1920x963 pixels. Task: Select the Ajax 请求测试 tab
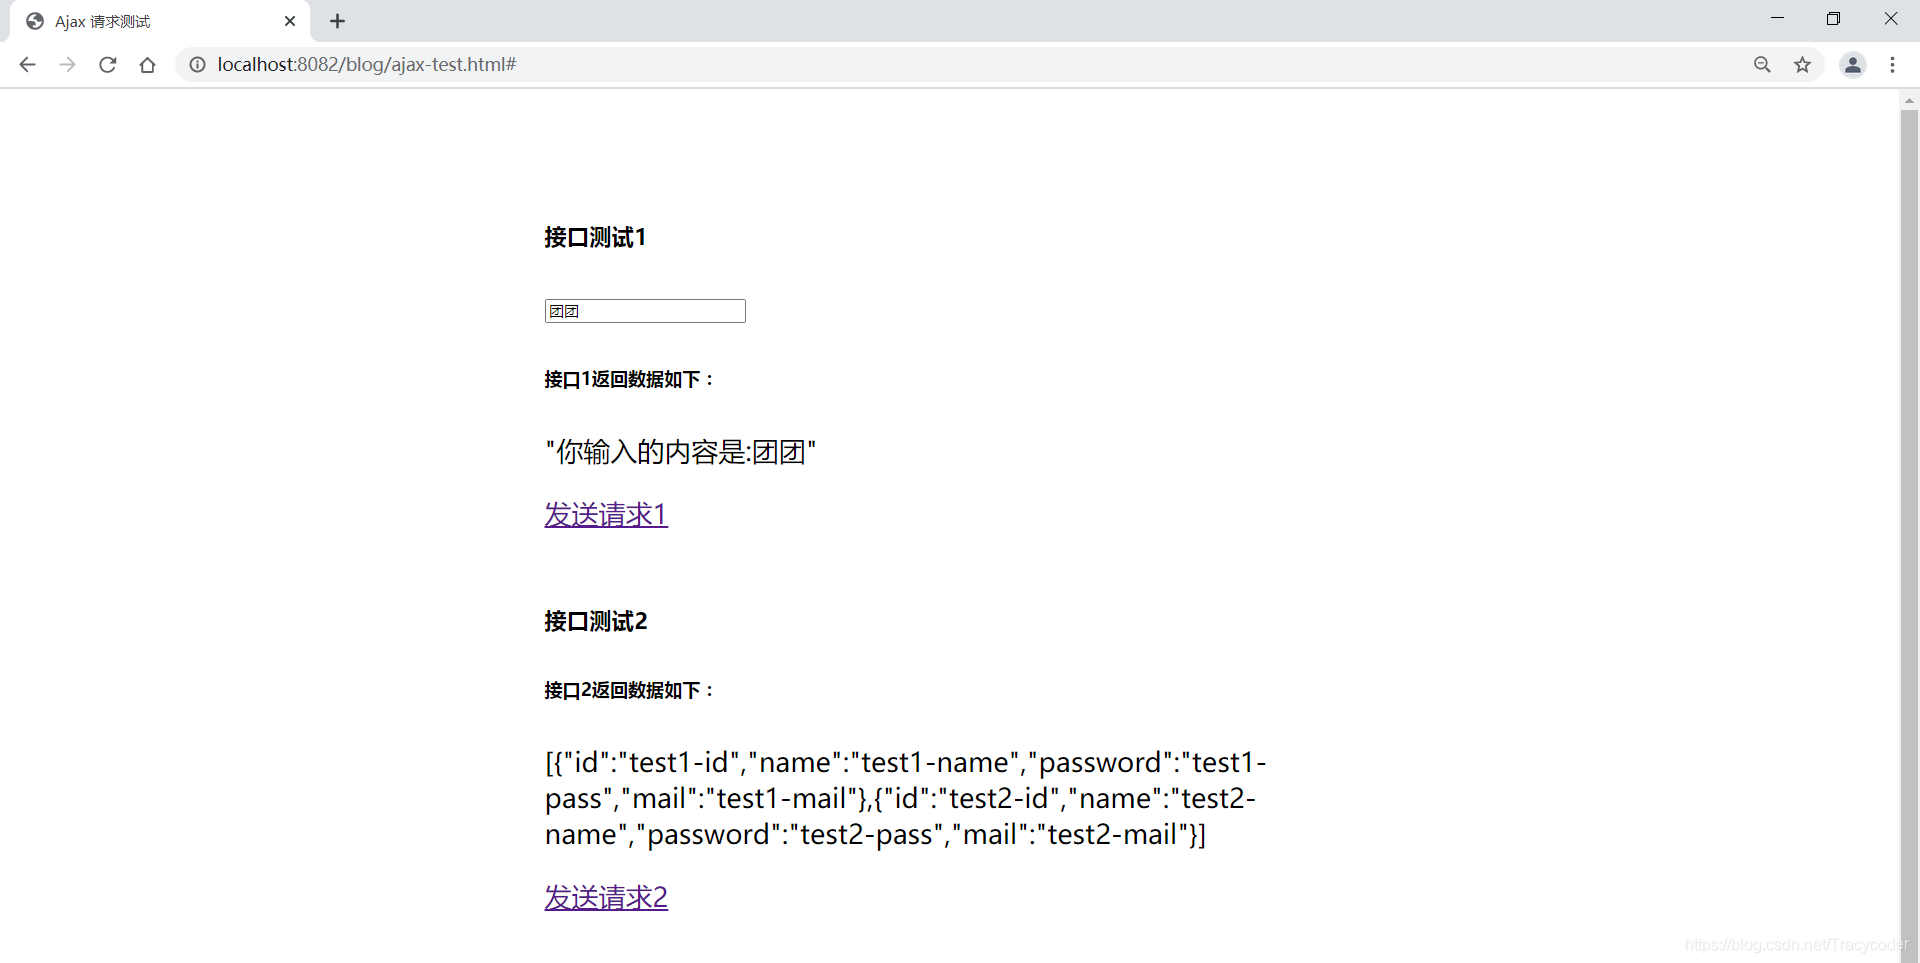click(x=160, y=21)
